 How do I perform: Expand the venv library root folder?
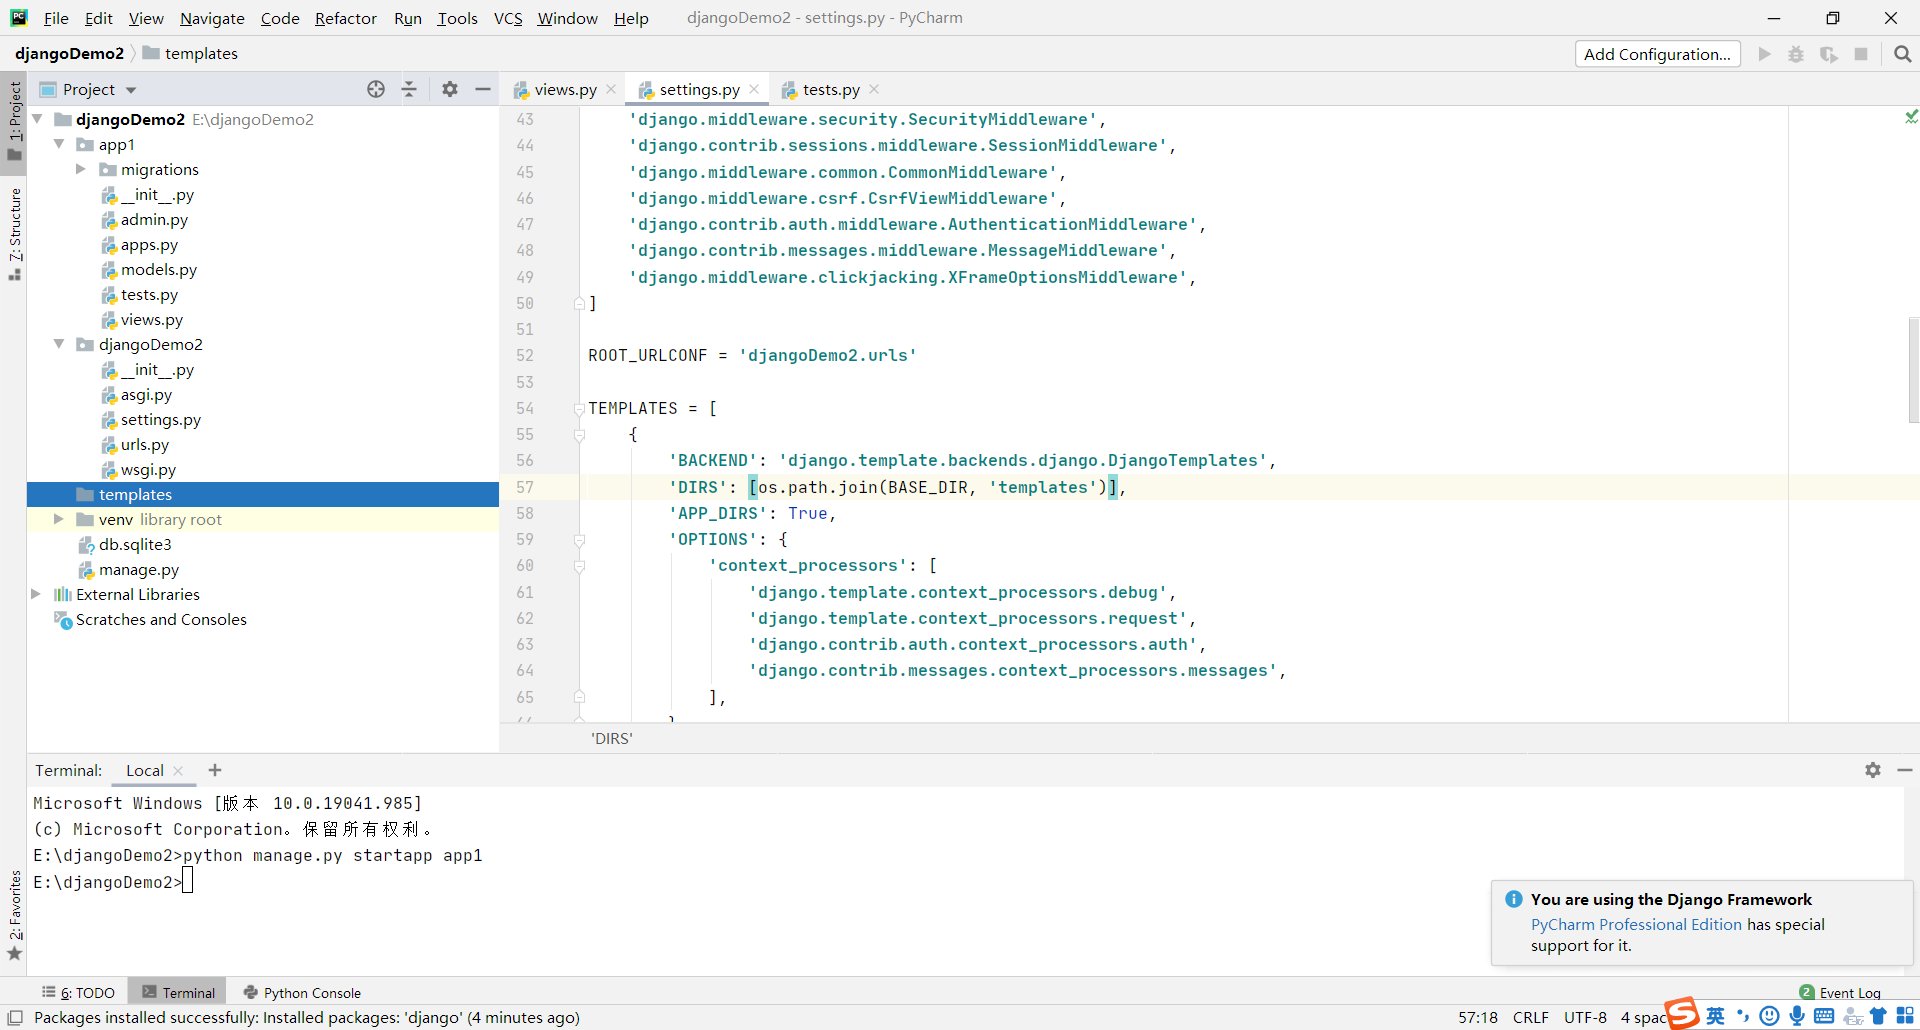59,519
